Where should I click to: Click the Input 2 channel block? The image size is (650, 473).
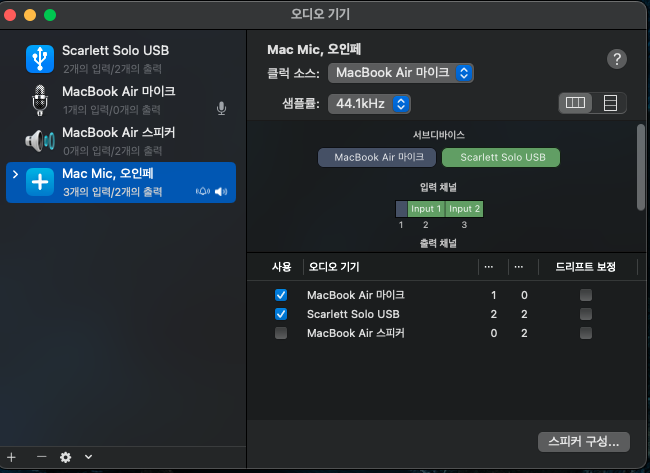464,209
